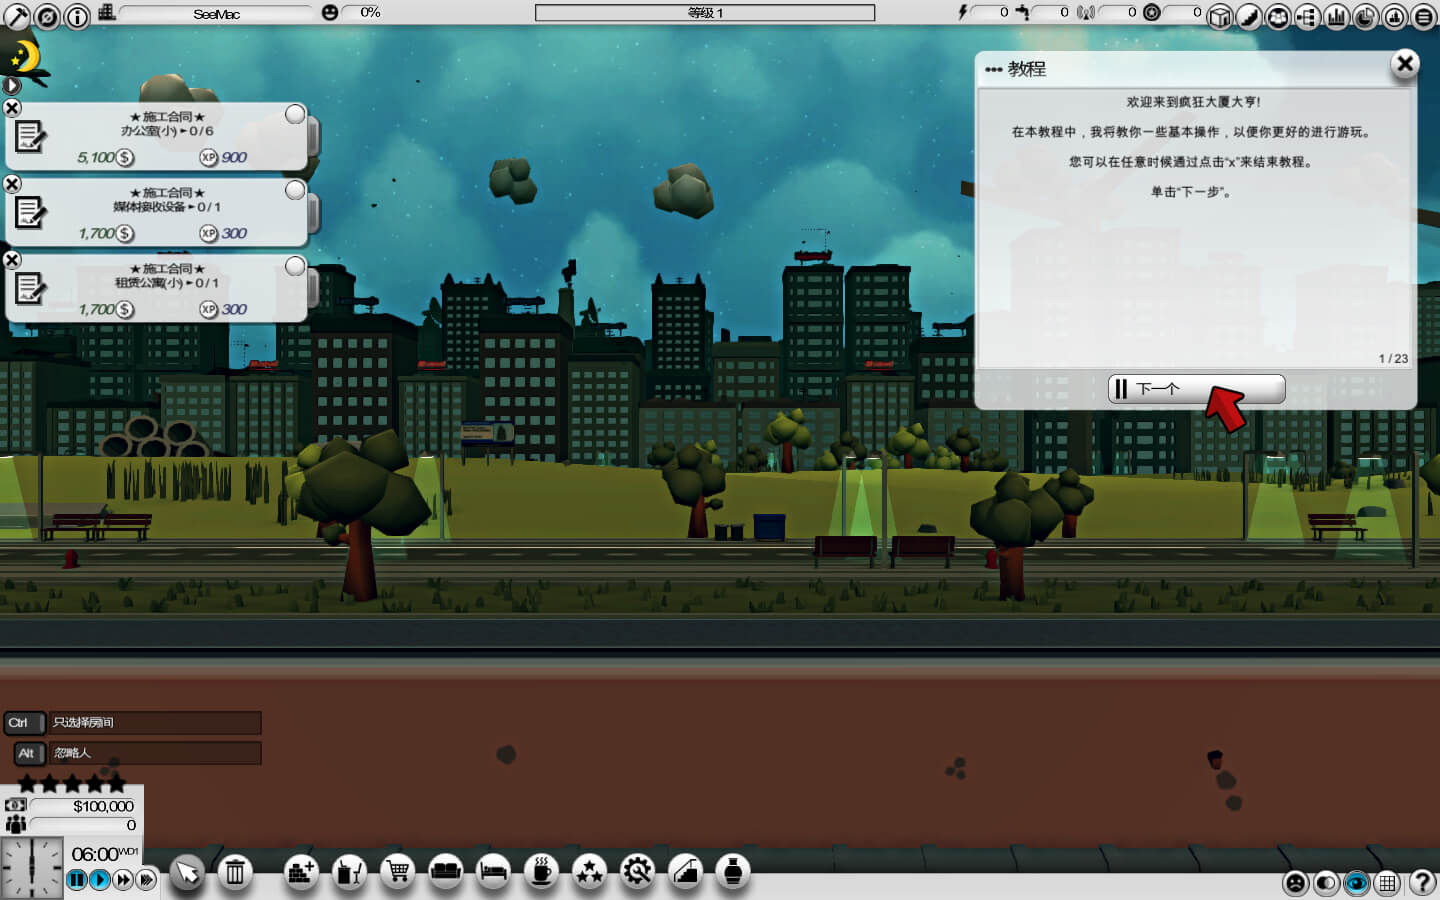Expand side tab of rental apartment contract
The height and width of the screenshot is (900, 1440).
tap(313, 289)
